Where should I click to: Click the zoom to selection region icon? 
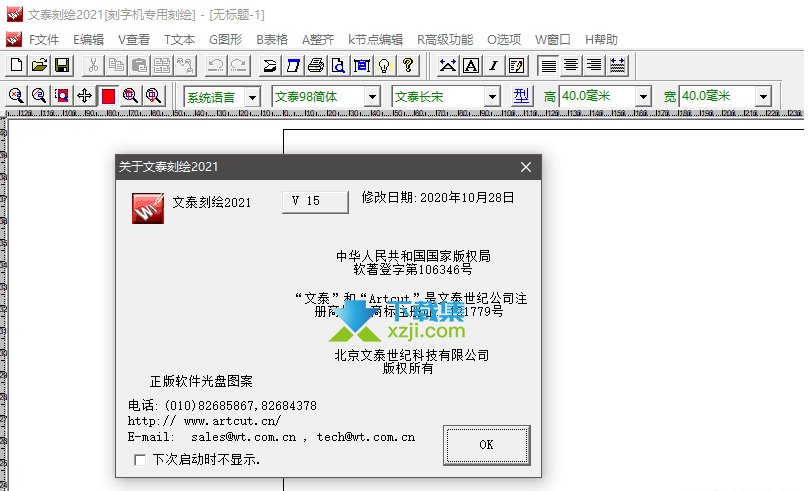pos(62,95)
